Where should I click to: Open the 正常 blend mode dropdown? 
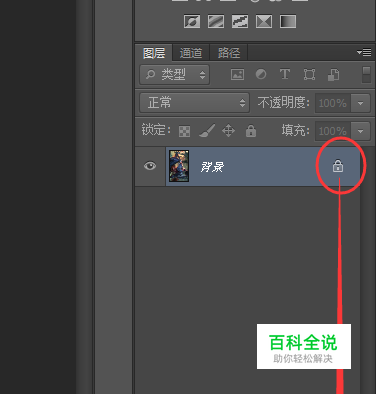point(195,102)
